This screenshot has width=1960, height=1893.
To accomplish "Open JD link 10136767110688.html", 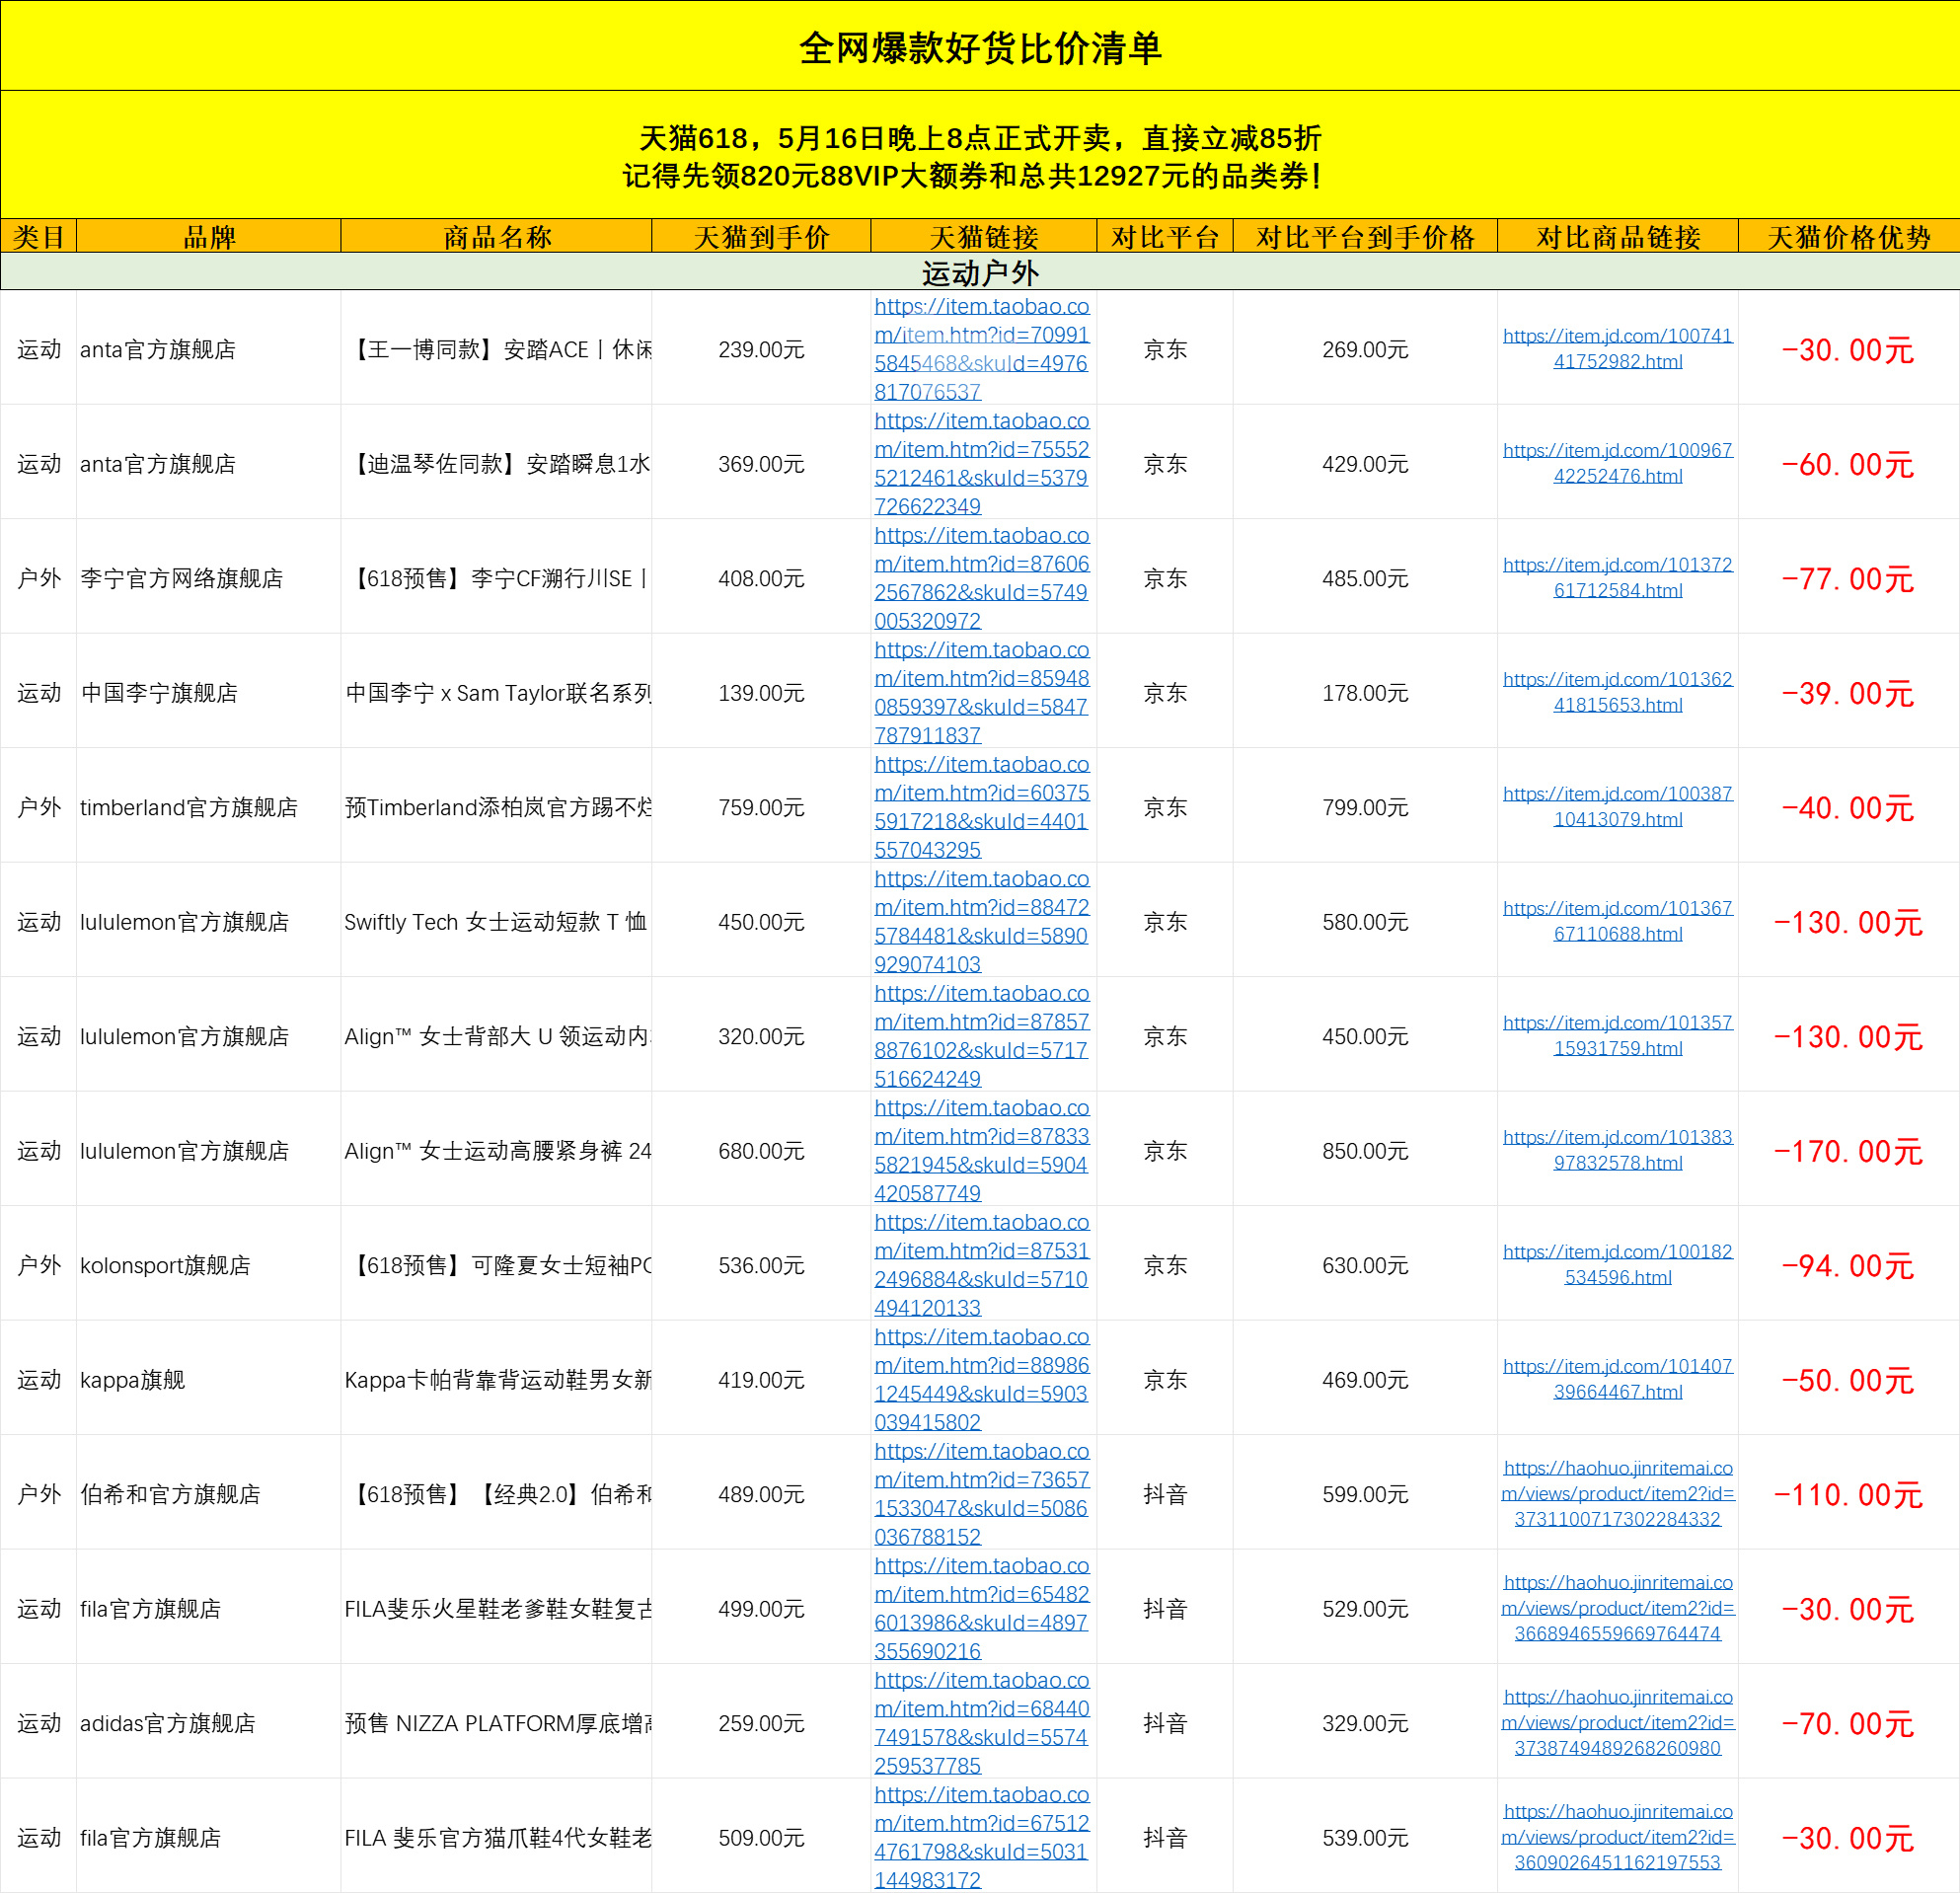I will [1618, 921].
